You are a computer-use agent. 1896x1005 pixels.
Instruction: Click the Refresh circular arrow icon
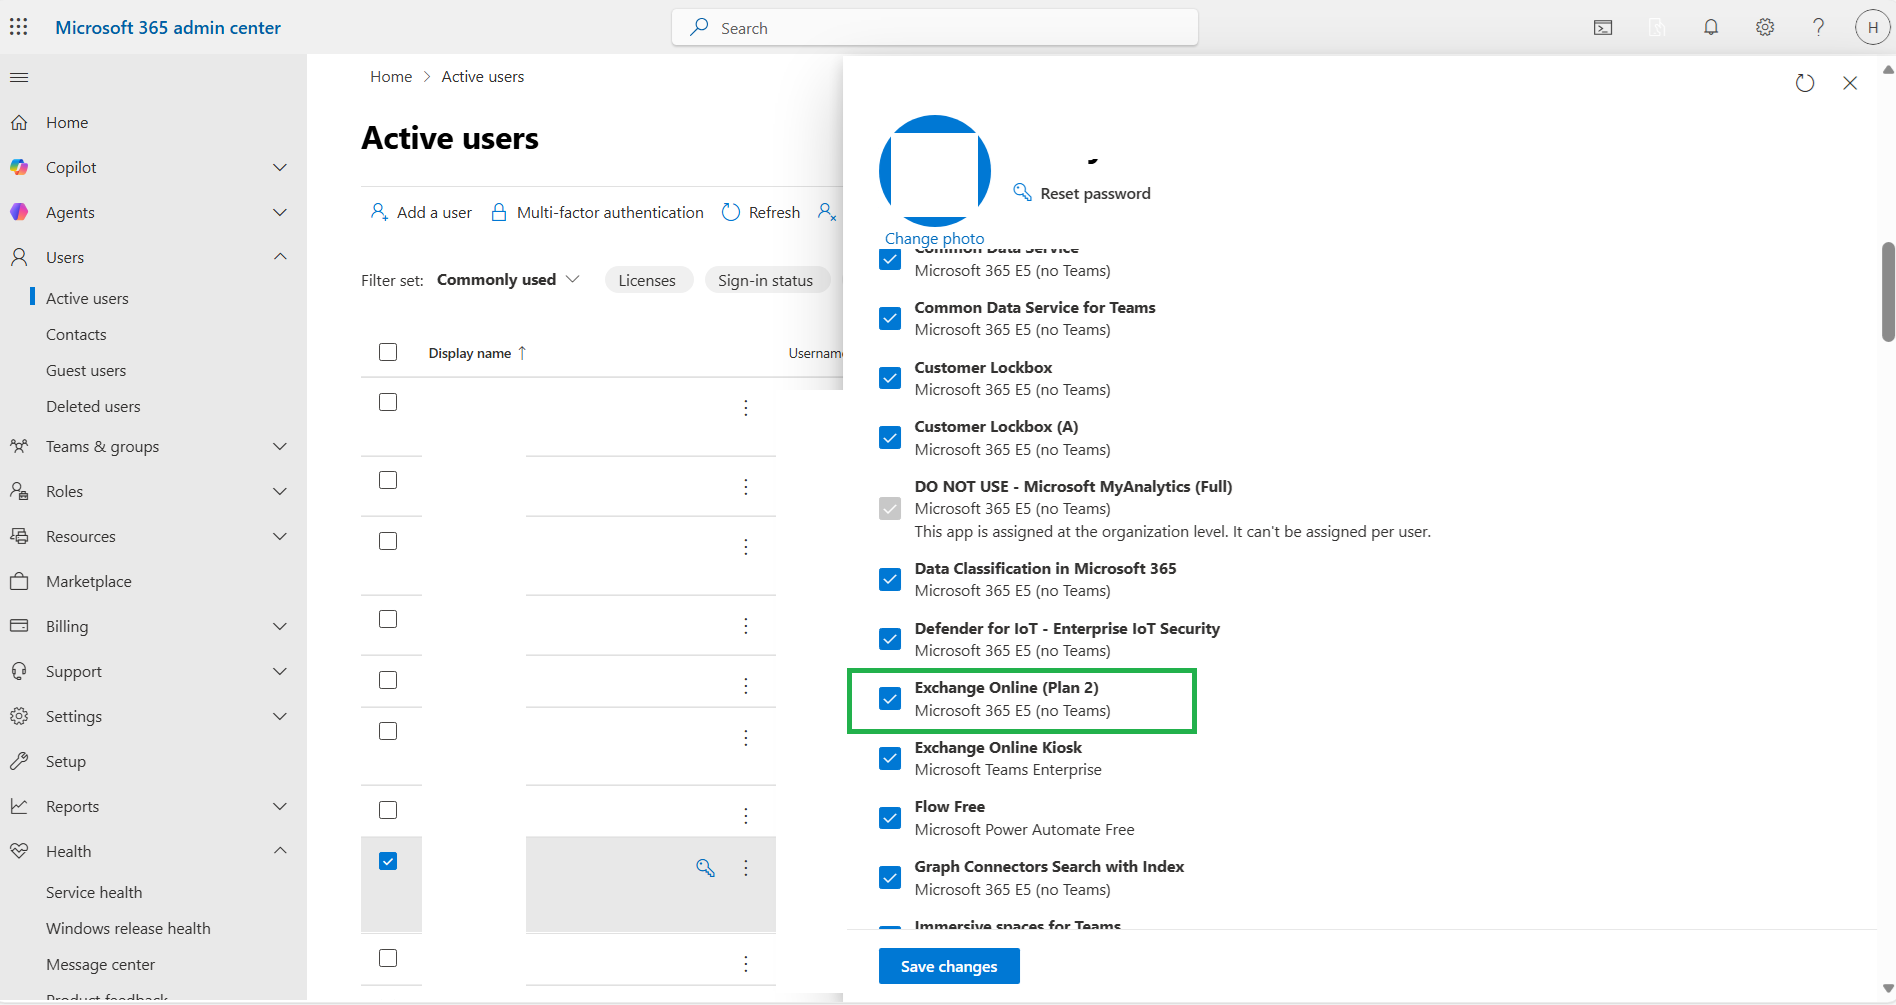pyautogui.click(x=731, y=212)
